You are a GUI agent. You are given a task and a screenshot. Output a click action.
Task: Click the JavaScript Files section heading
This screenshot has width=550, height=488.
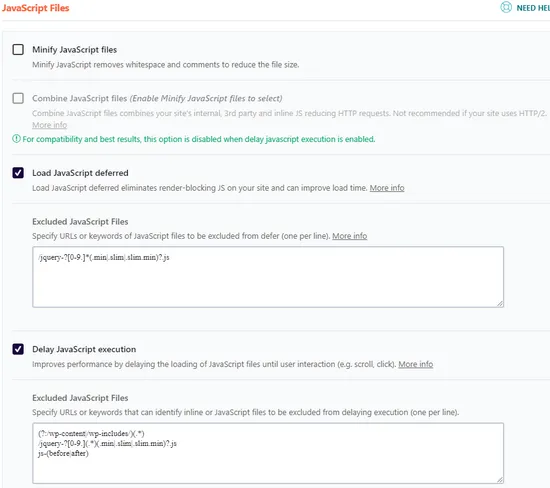(35, 8)
